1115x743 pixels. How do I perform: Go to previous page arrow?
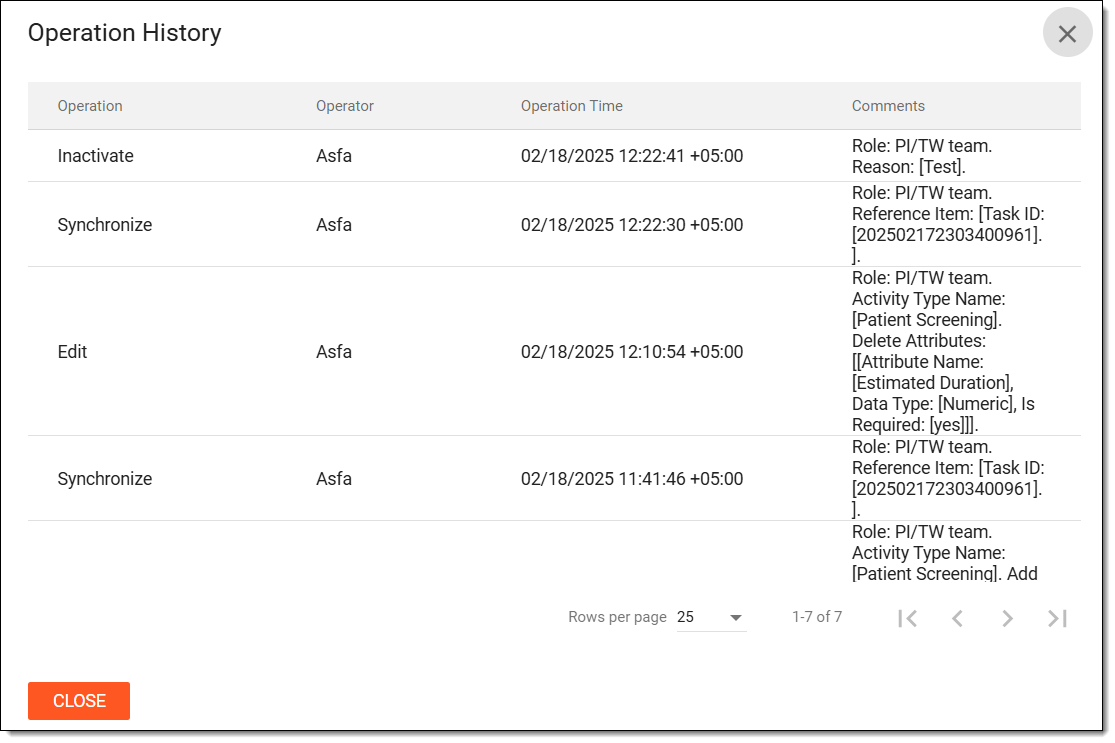(957, 618)
